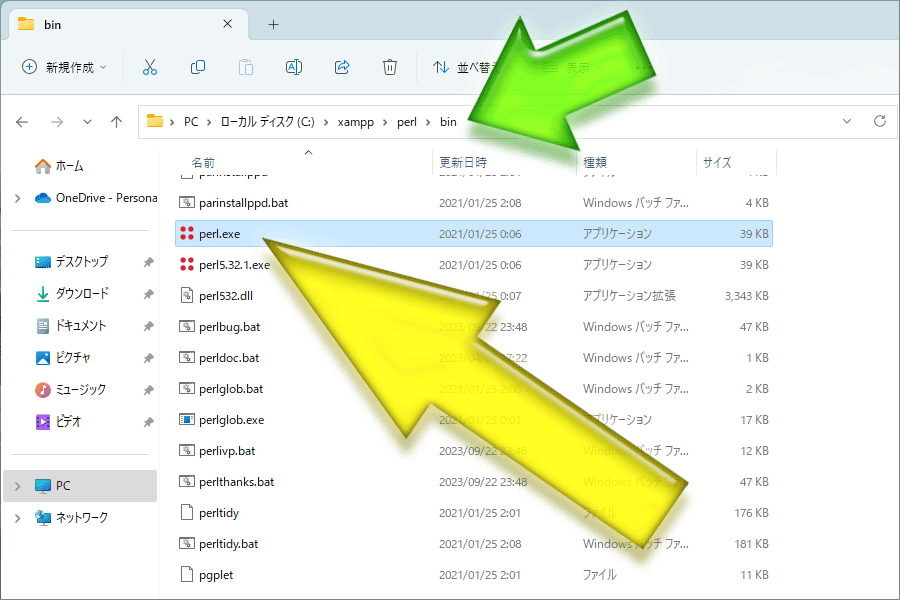
Task: Click the xampp breadcrumb segment
Action: (x=356, y=122)
